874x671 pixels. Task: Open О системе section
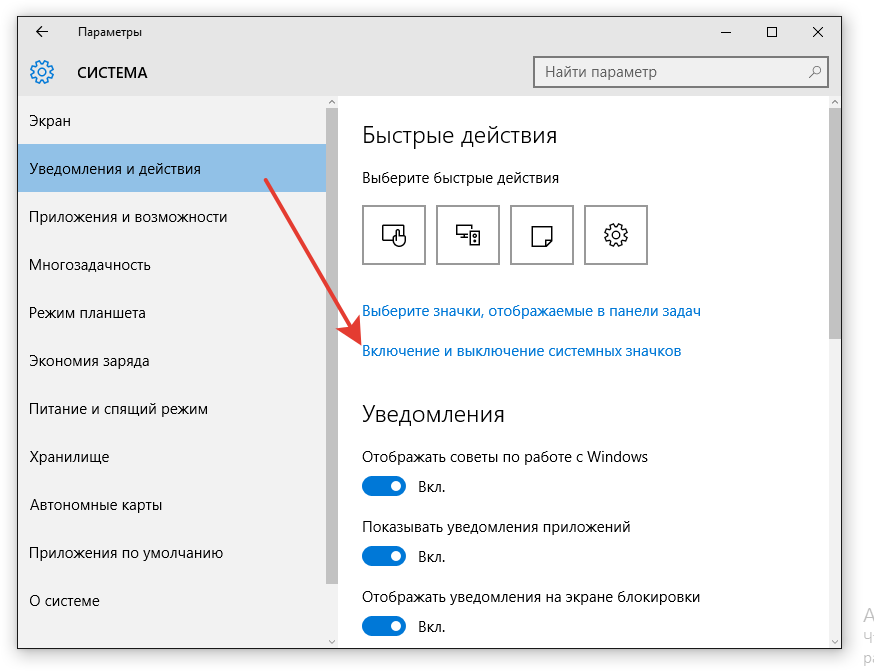pos(172,601)
